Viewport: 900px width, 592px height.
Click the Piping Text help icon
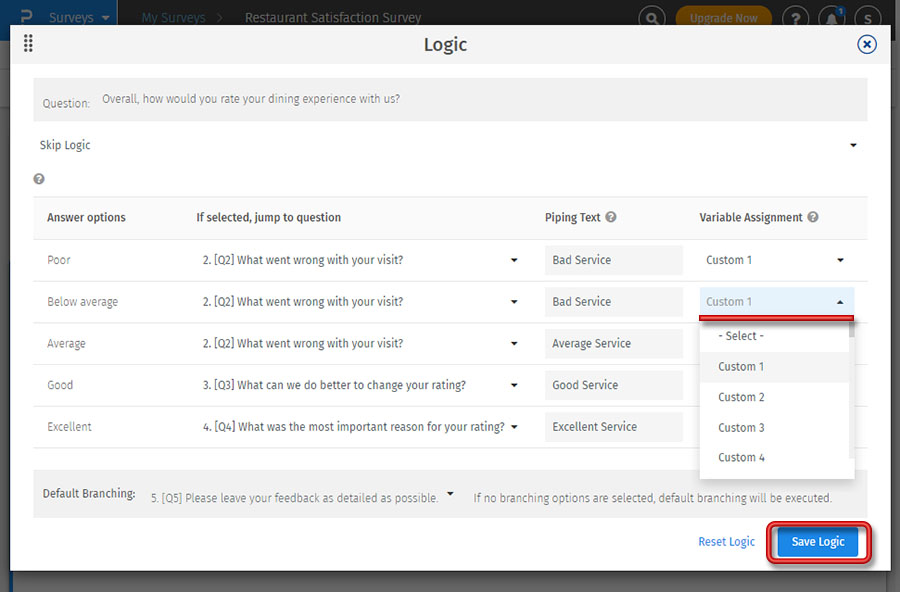pos(611,217)
